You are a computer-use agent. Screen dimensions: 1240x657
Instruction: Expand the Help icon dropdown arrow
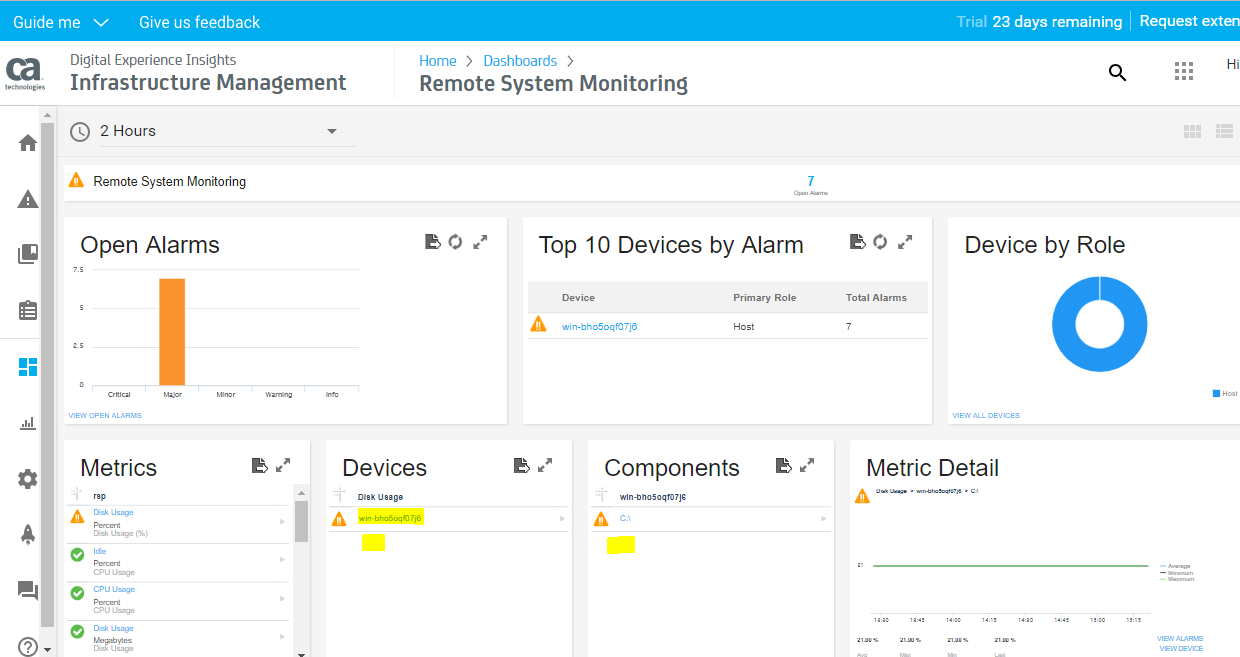pos(46,650)
